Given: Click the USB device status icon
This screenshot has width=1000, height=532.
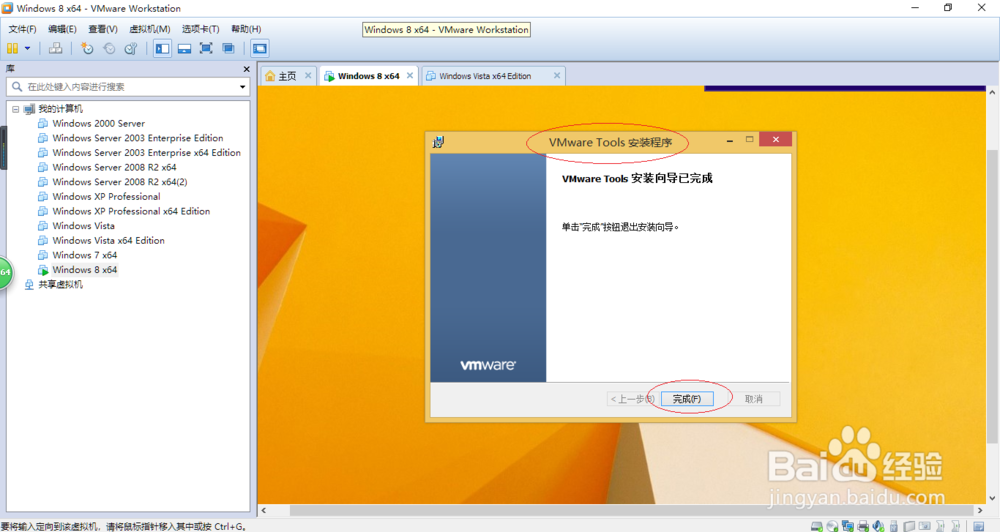Looking at the screenshot, I should pyautogui.click(x=893, y=526).
